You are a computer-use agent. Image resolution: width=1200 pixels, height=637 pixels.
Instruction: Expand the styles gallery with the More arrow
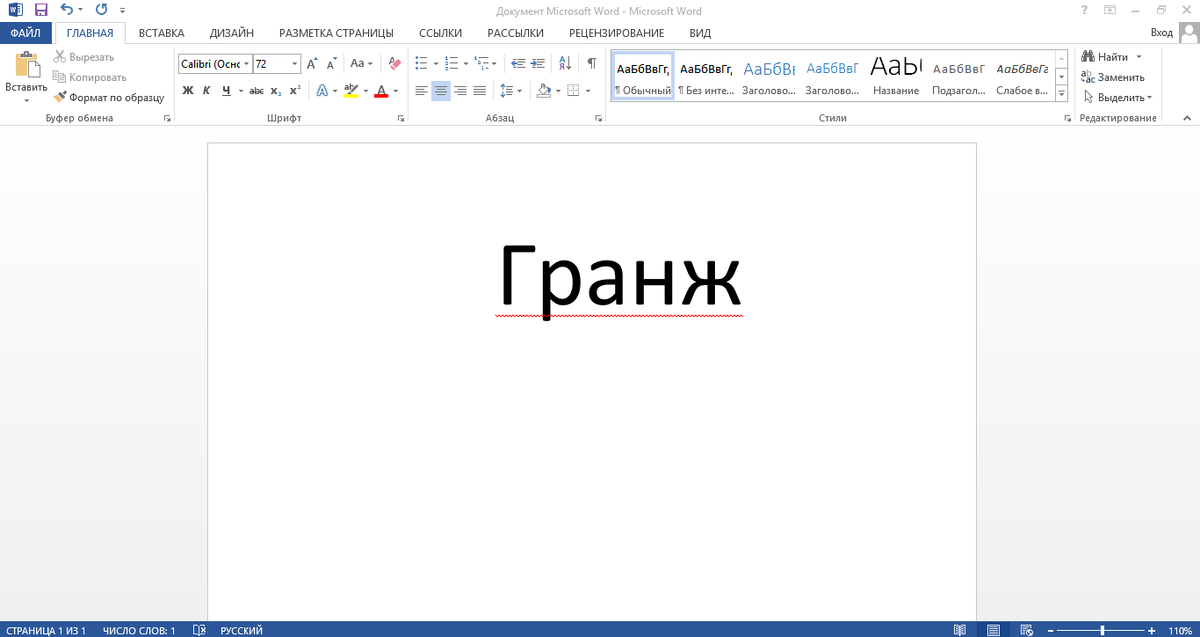(1061, 95)
